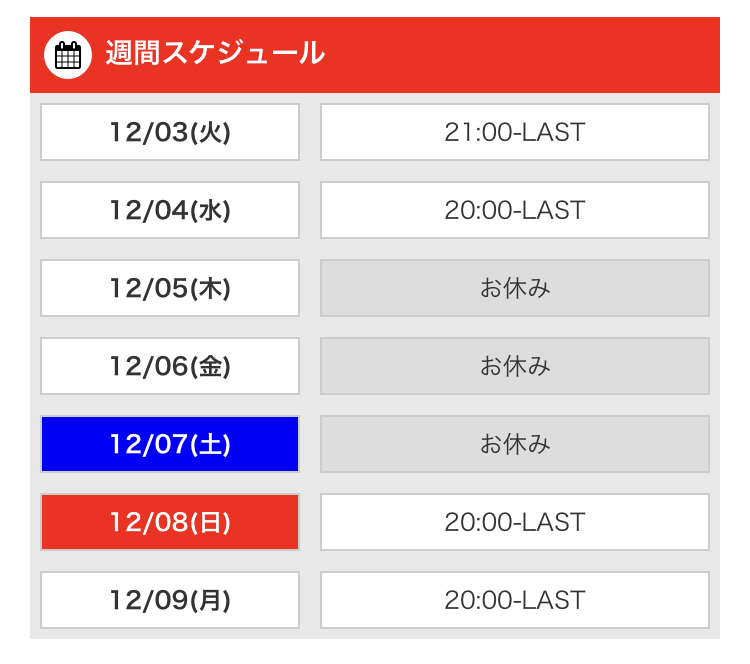
Task: Click the red schedule header bar
Action: point(375,55)
